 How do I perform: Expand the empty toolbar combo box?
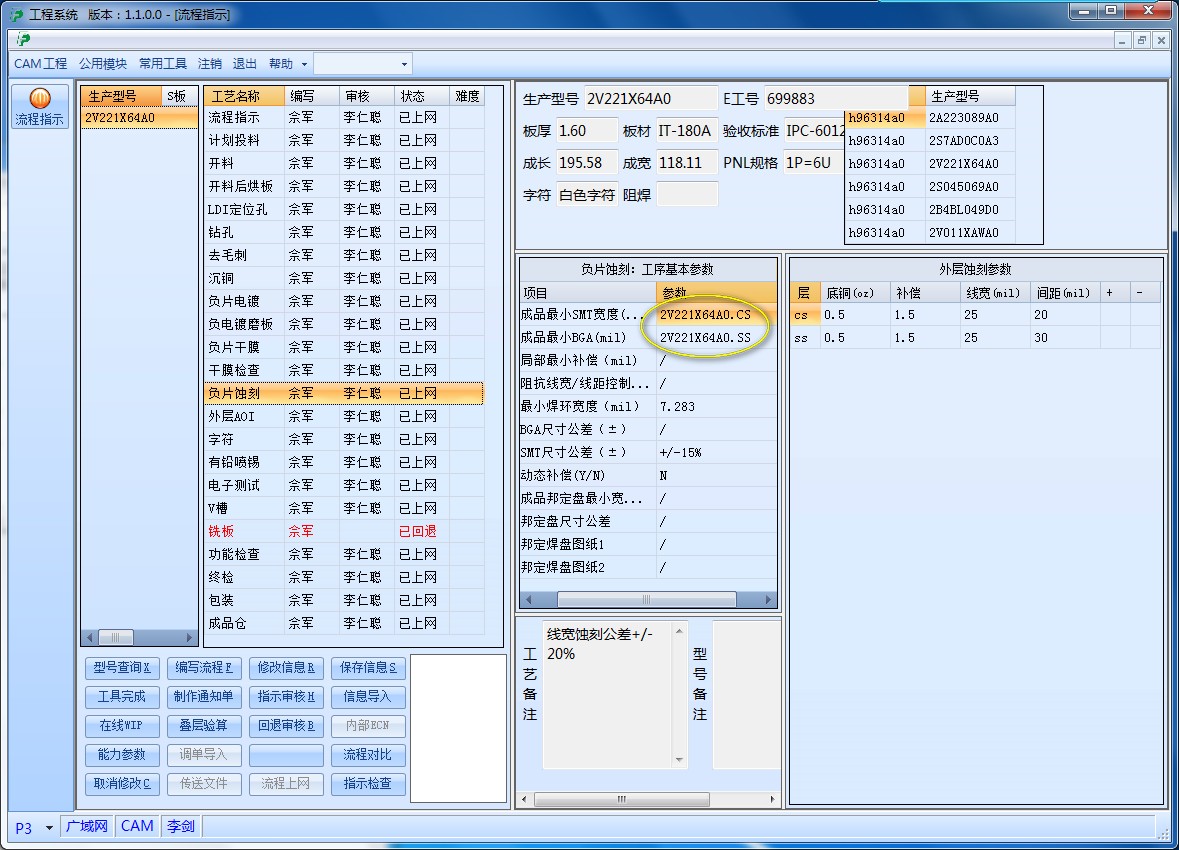coord(404,64)
